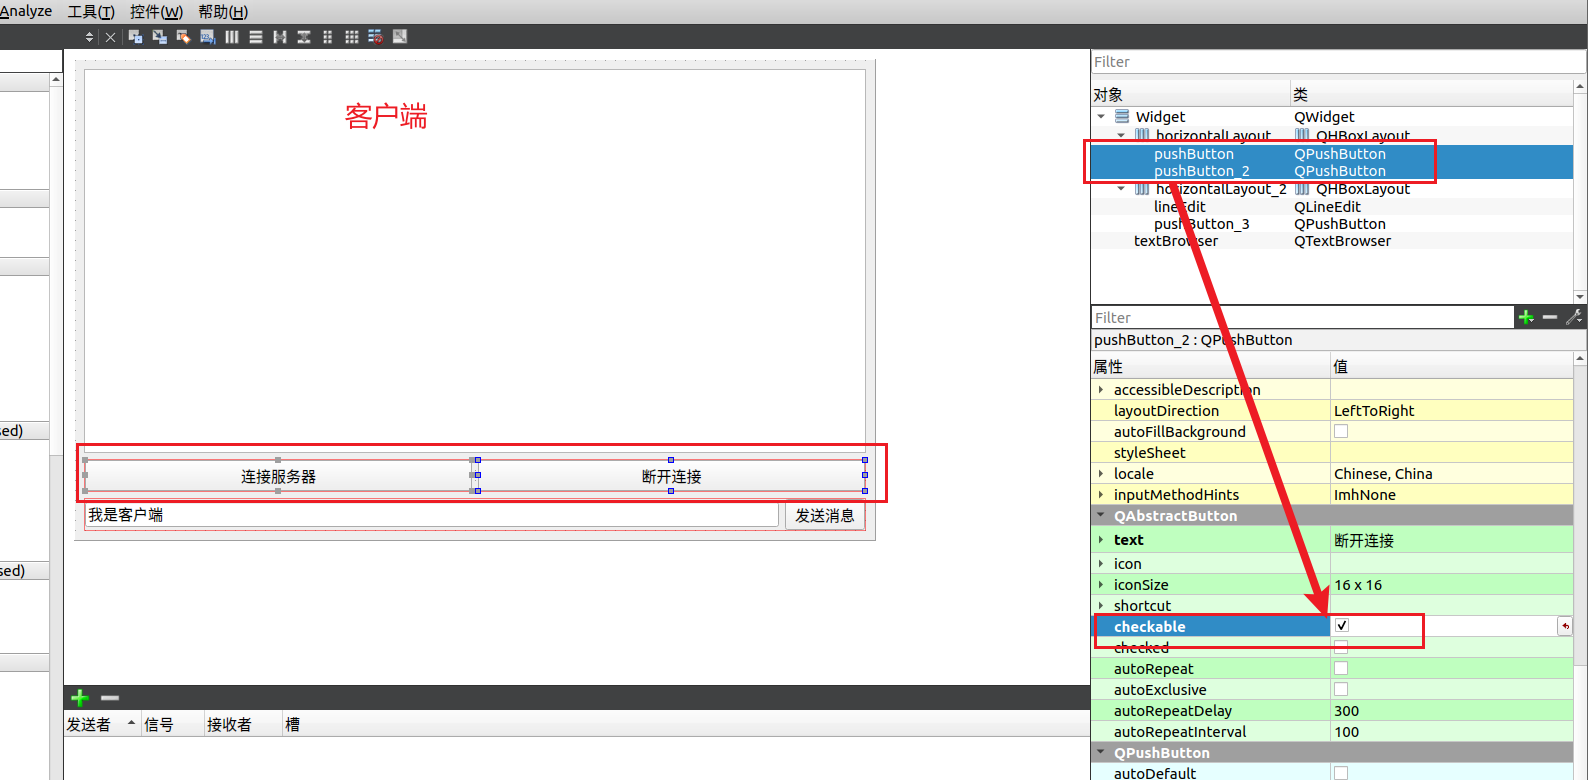Lay out vertically in splitter icon

tap(304, 37)
